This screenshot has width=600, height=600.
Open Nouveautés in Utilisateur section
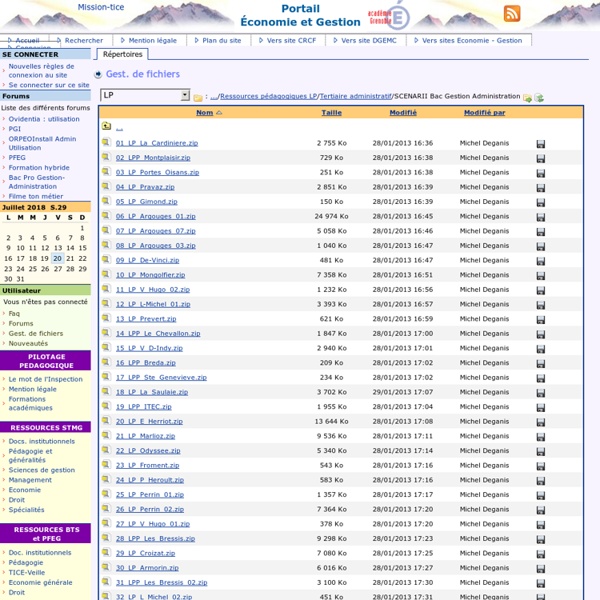pyautogui.click(x=28, y=343)
